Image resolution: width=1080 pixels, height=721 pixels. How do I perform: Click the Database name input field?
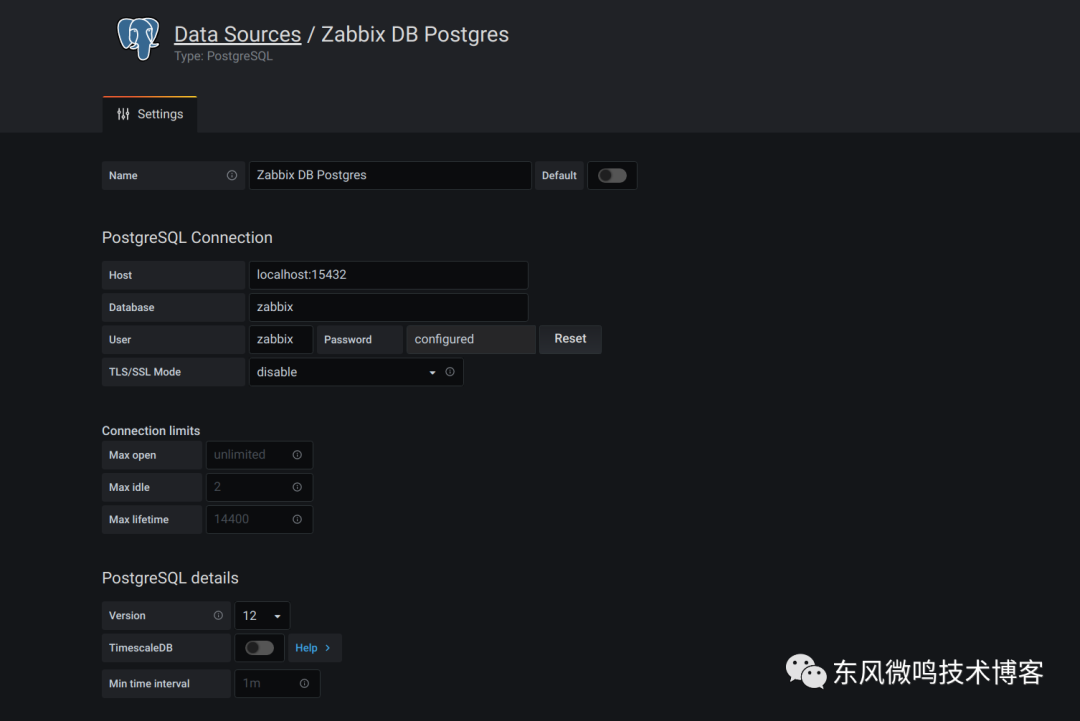point(388,307)
